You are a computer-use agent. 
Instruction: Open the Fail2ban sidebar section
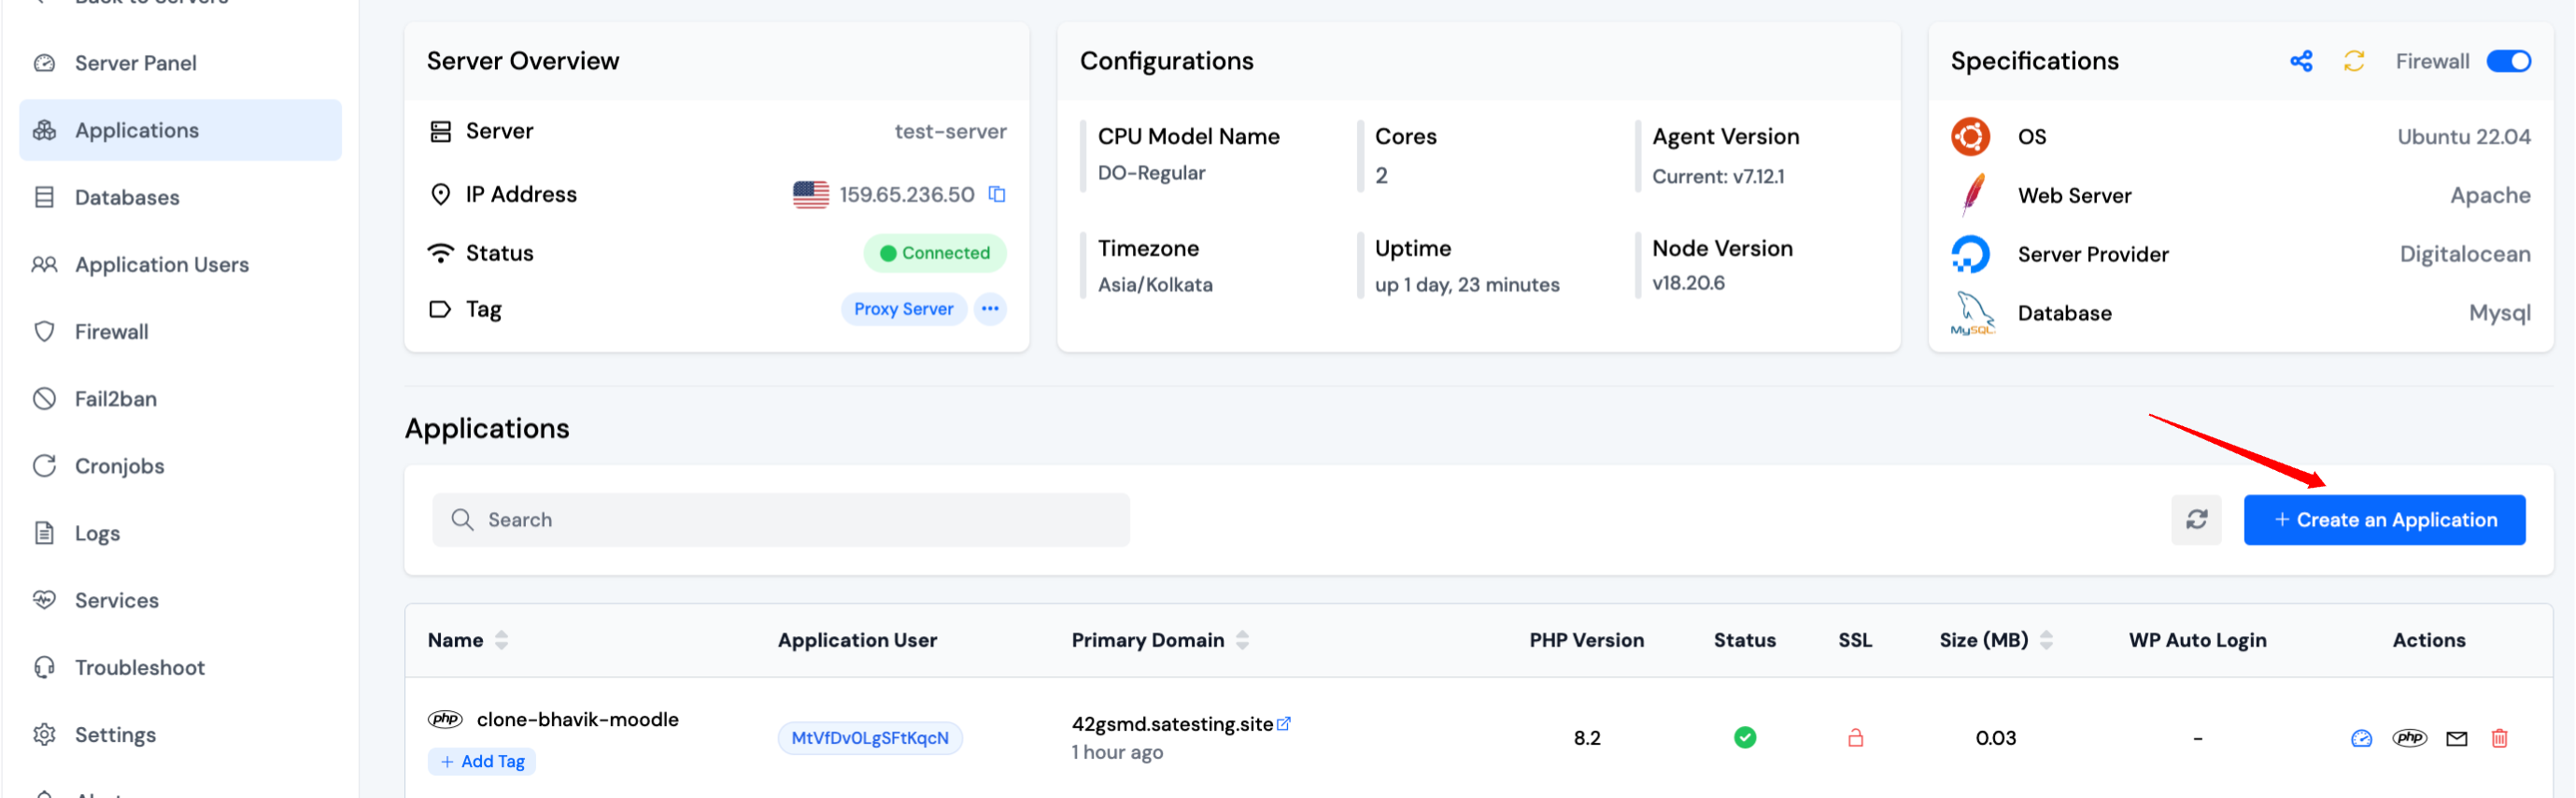115,399
